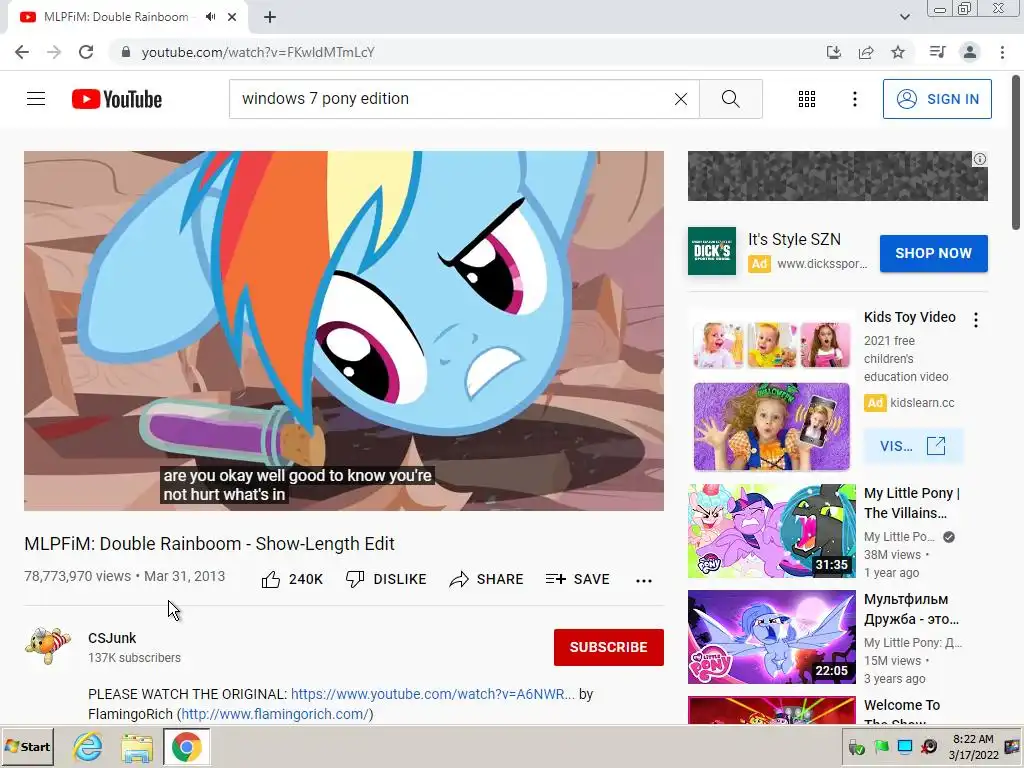Click the SIGN IN button
The height and width of the screenshot is (768, 1024).
(937, 99)
